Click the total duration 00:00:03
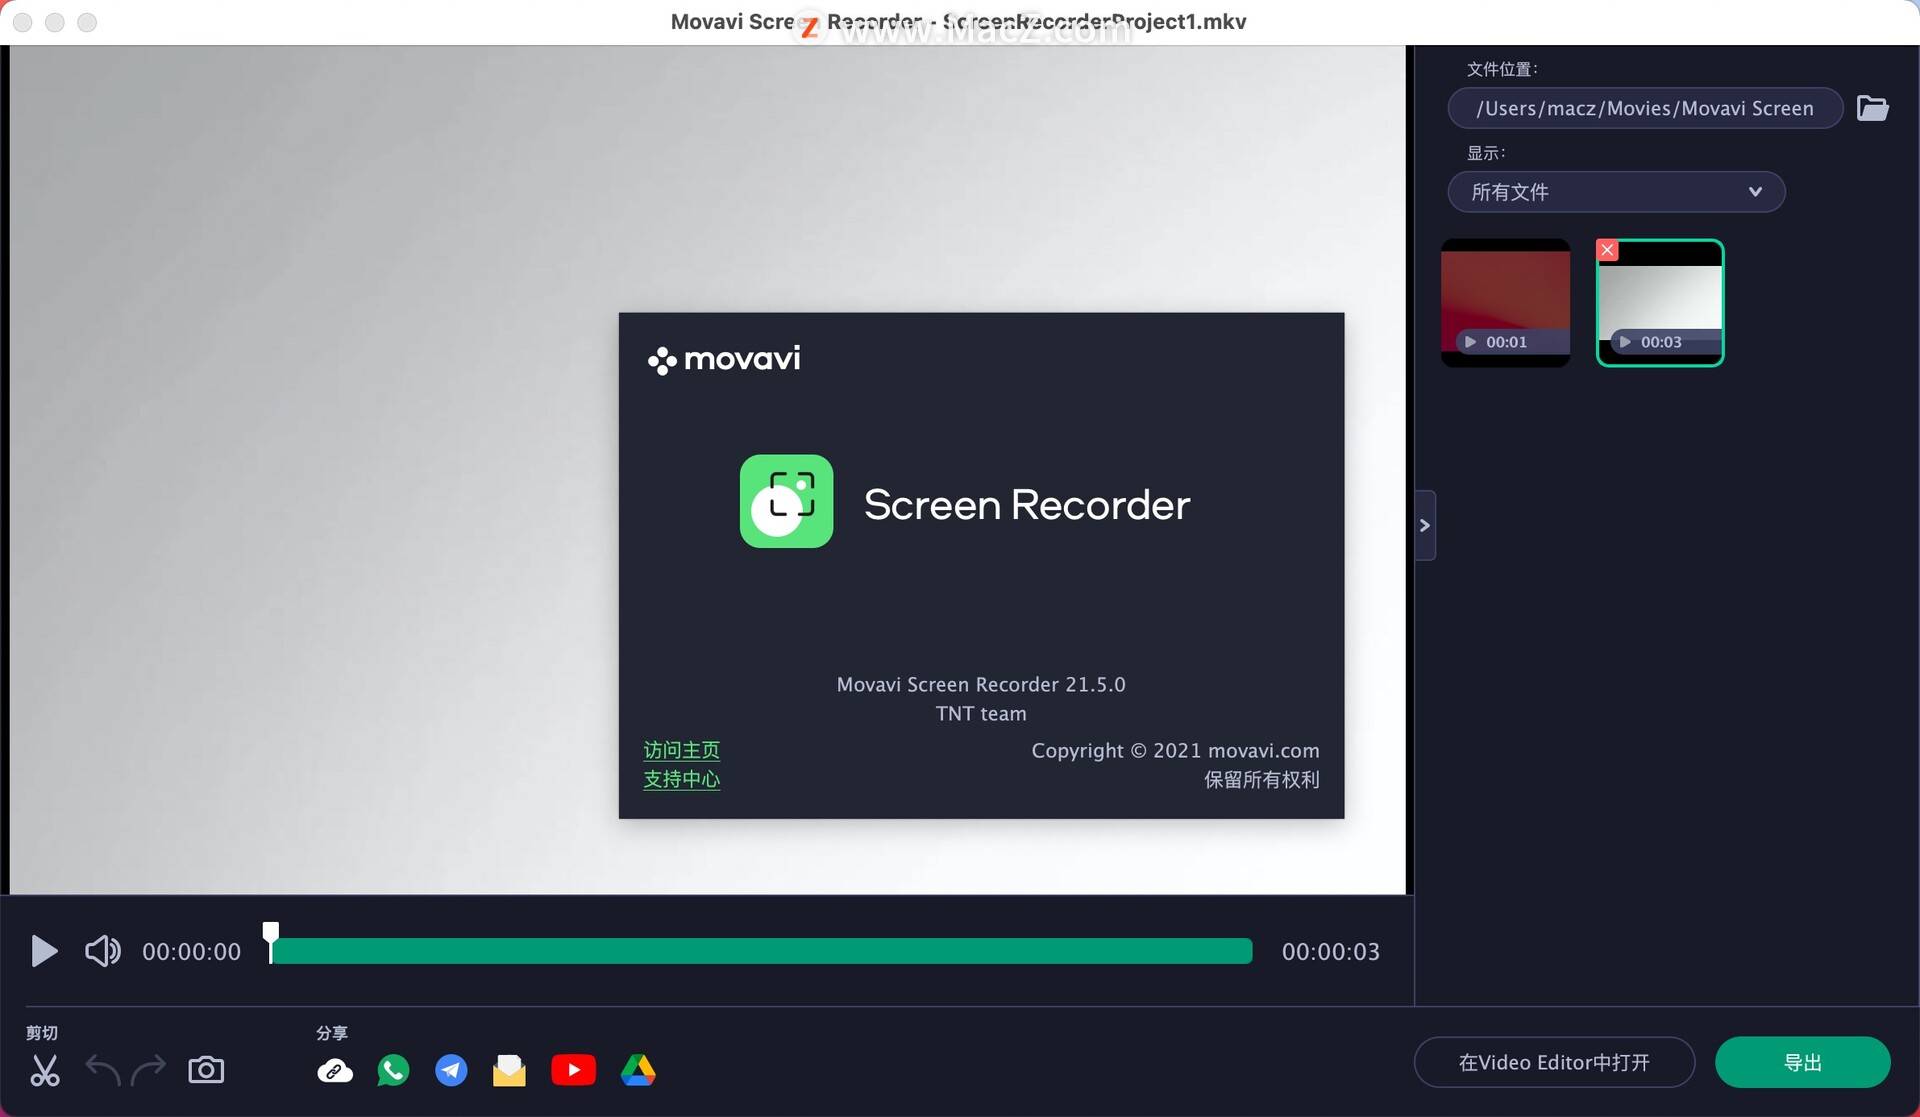The image size is (1920, 1117). (x=1330, y=951)
